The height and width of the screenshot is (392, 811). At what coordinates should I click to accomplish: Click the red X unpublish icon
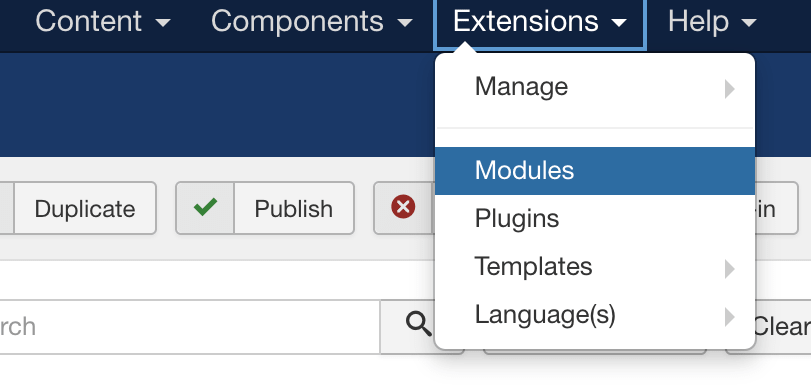403,207
